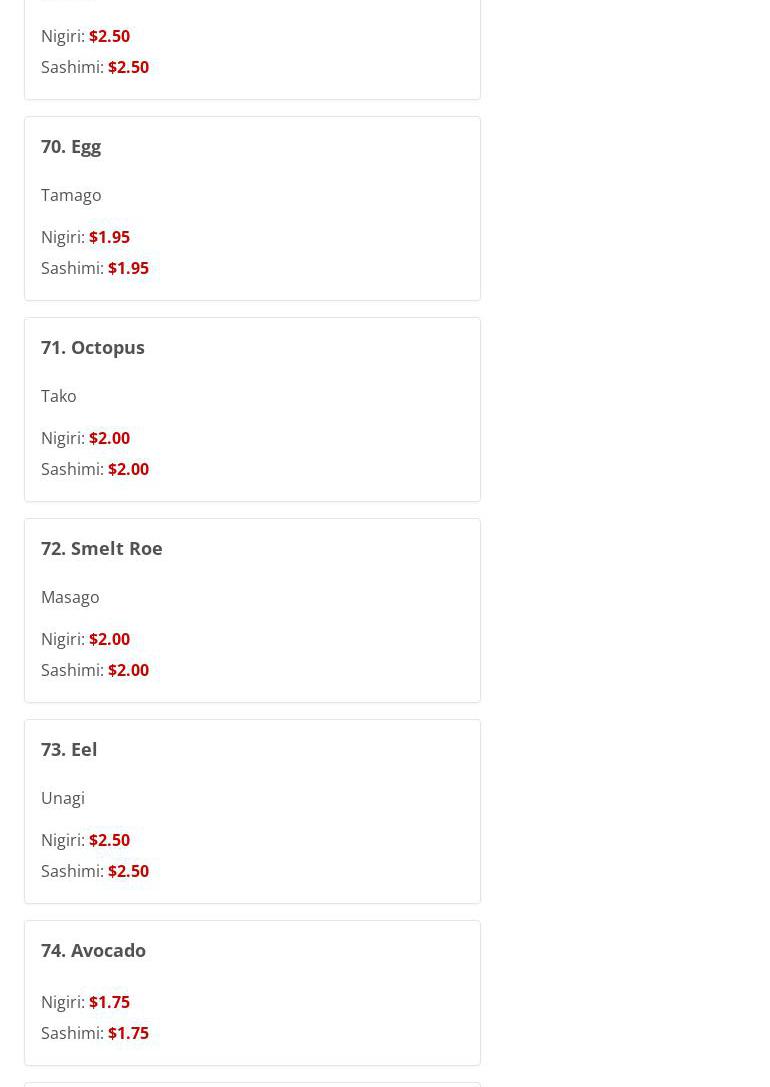Click the Unagi description under Eel
The height and width of the screenshot is (1087, 770).
(x=62, y=799)
